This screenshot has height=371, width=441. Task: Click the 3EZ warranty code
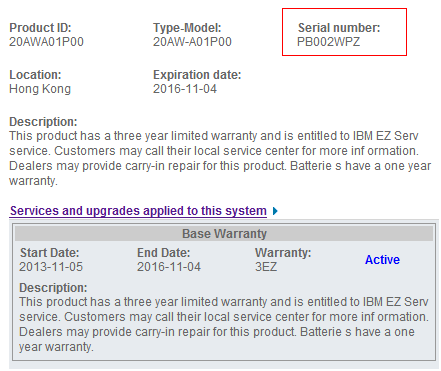pos(266,267)
